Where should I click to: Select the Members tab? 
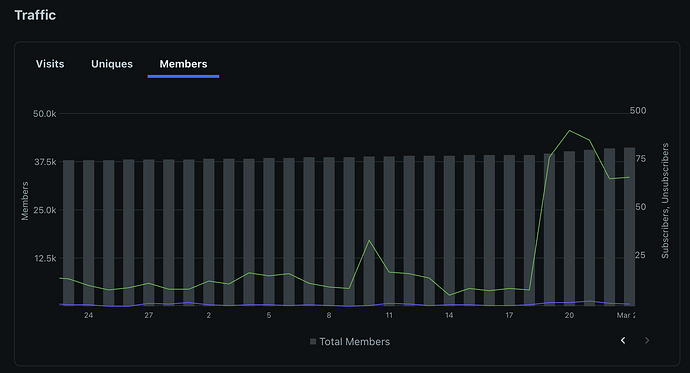(183, 64)
